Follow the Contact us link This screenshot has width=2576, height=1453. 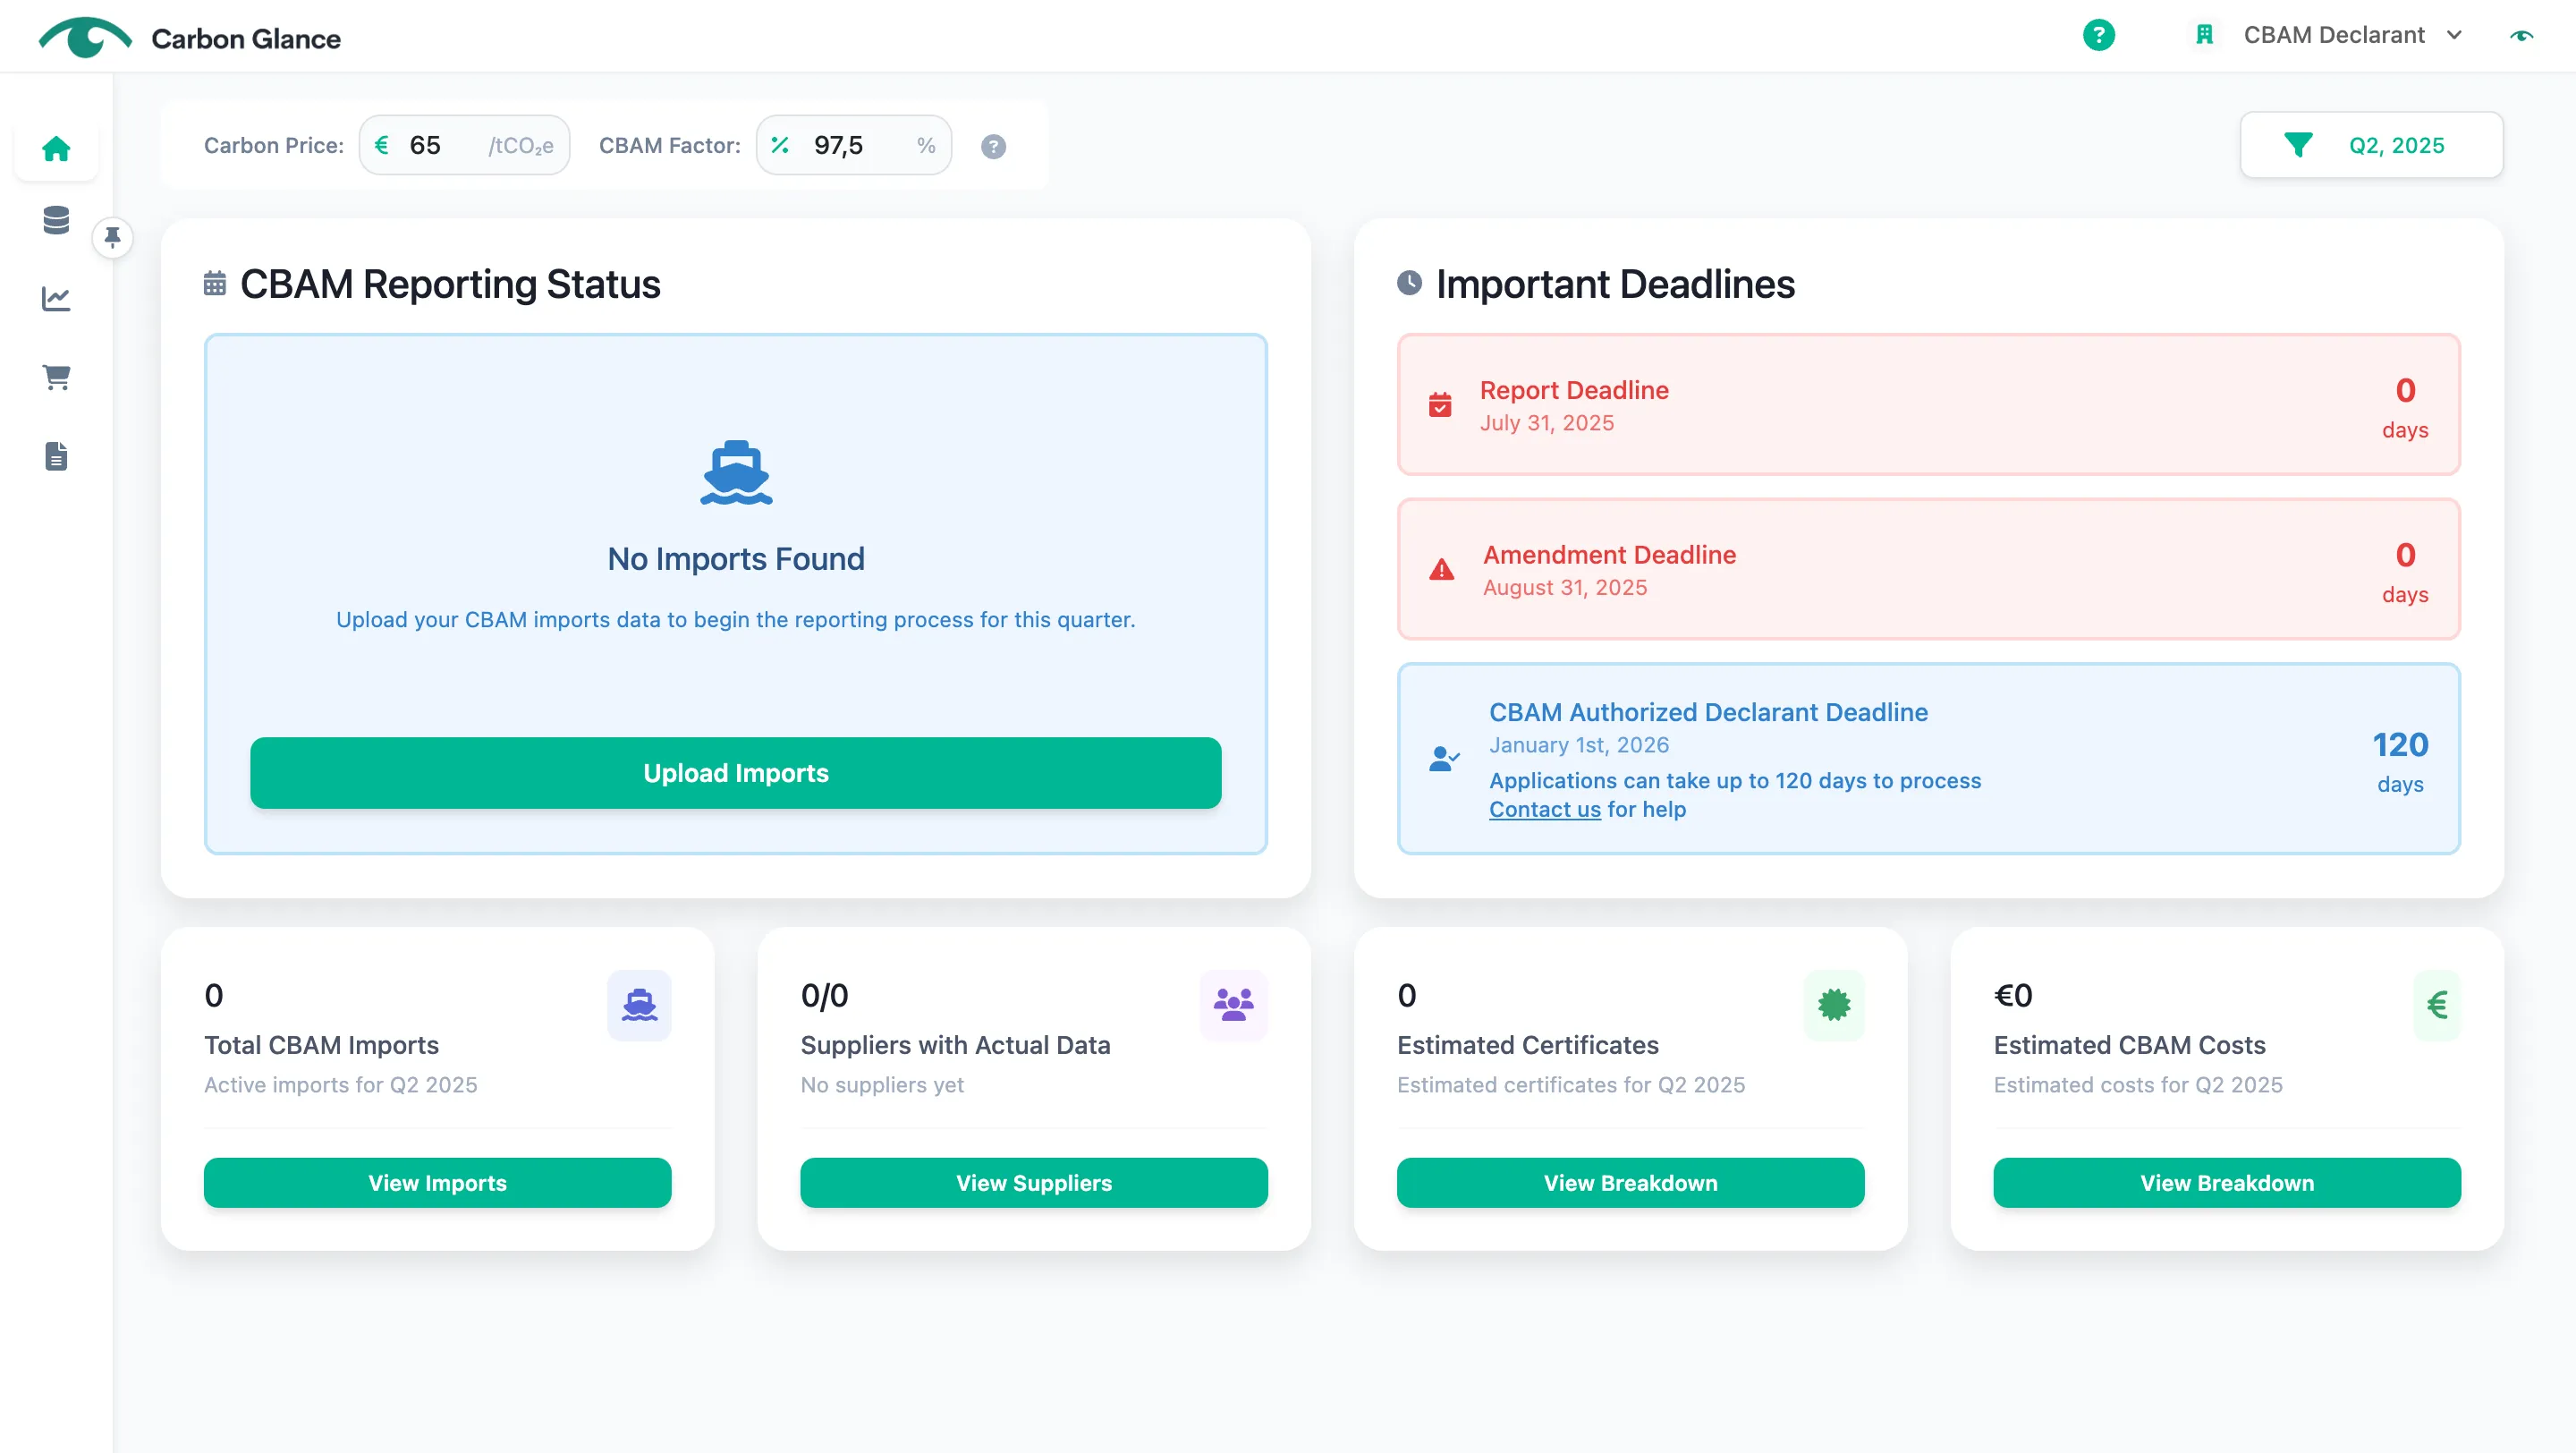(x=1544, y=809)
